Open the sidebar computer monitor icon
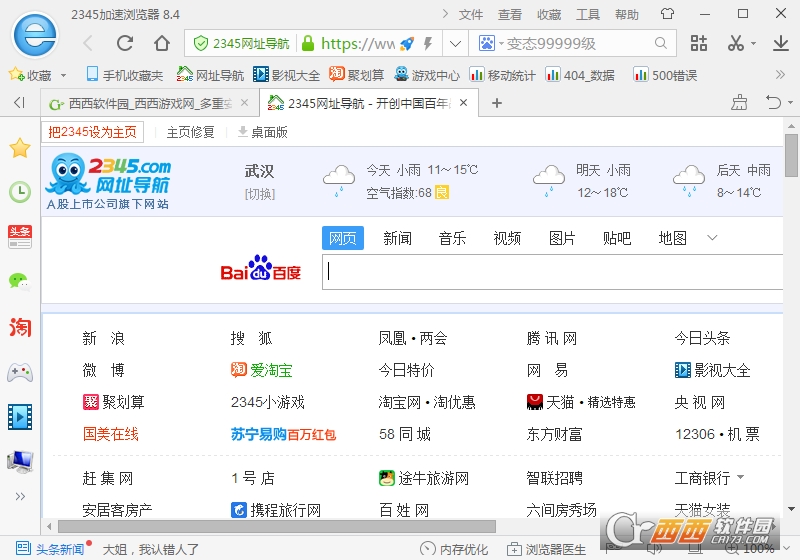This screenshot has height=560, width=800. point(20,462)
